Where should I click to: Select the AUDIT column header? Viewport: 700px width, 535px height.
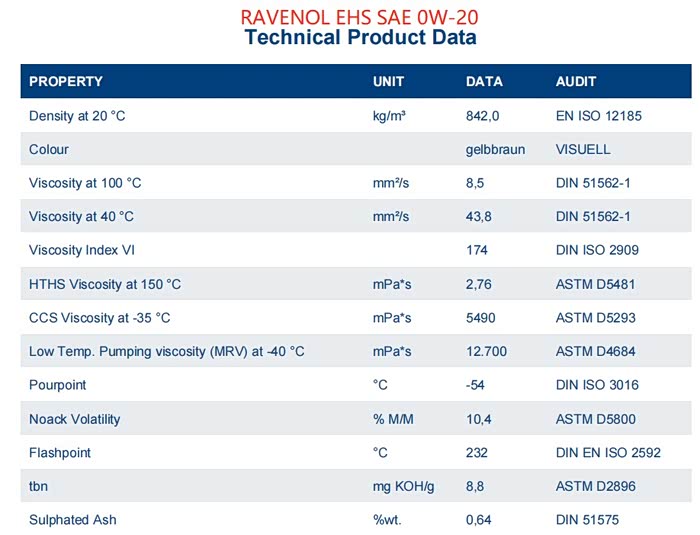pyautogui.click(x=576, y=82)
